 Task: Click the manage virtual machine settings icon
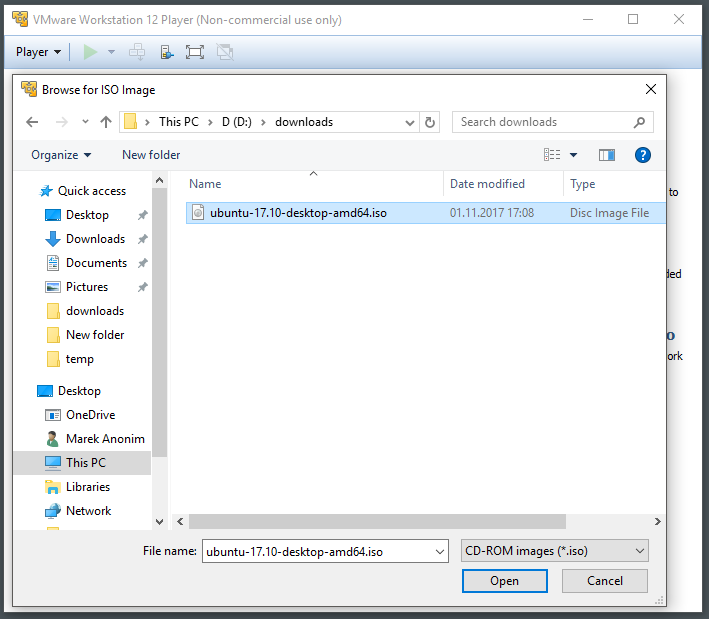(x=167, y=52)
